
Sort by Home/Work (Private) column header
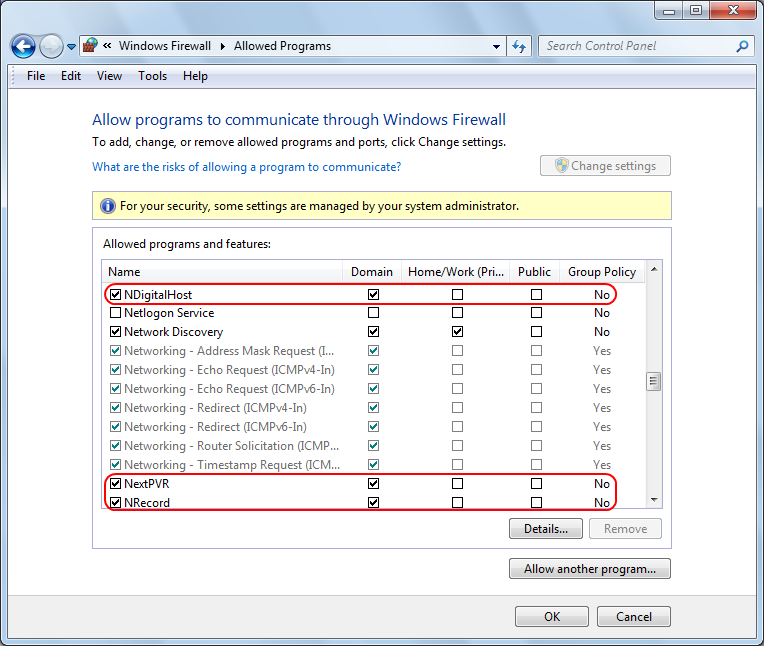456,271
